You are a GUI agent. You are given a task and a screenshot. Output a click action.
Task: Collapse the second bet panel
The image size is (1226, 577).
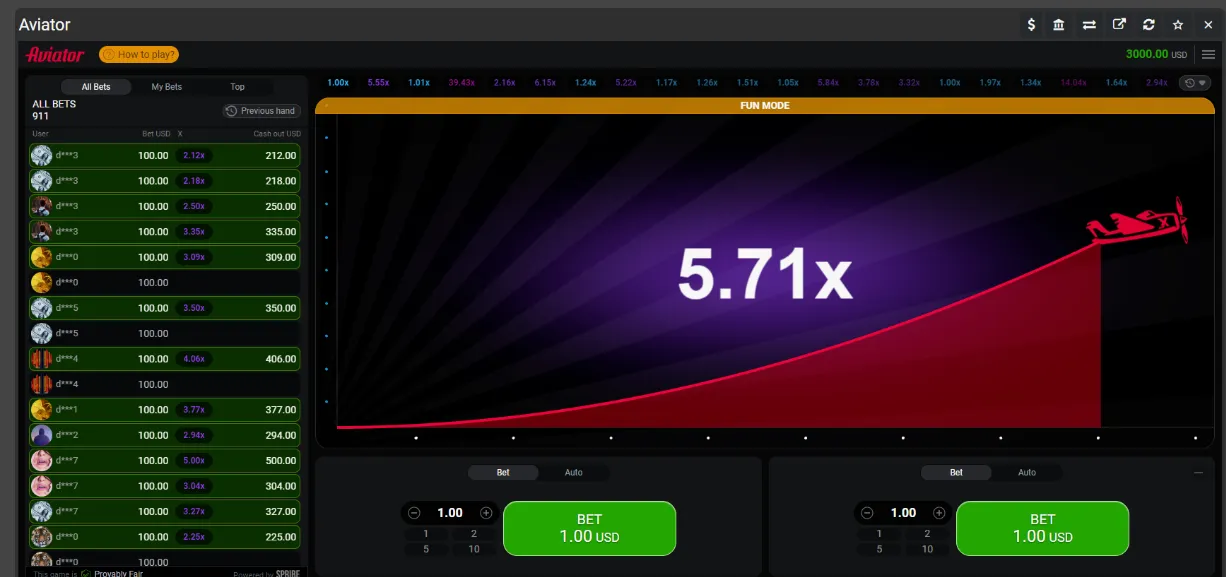1198,473
